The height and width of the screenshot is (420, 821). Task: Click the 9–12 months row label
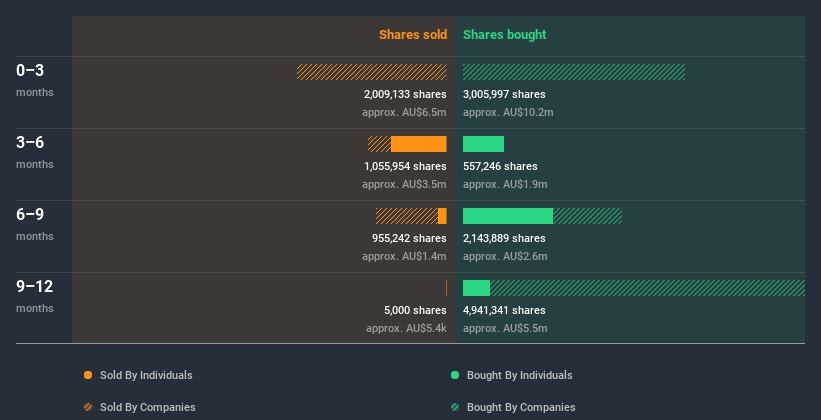point(35,296)
